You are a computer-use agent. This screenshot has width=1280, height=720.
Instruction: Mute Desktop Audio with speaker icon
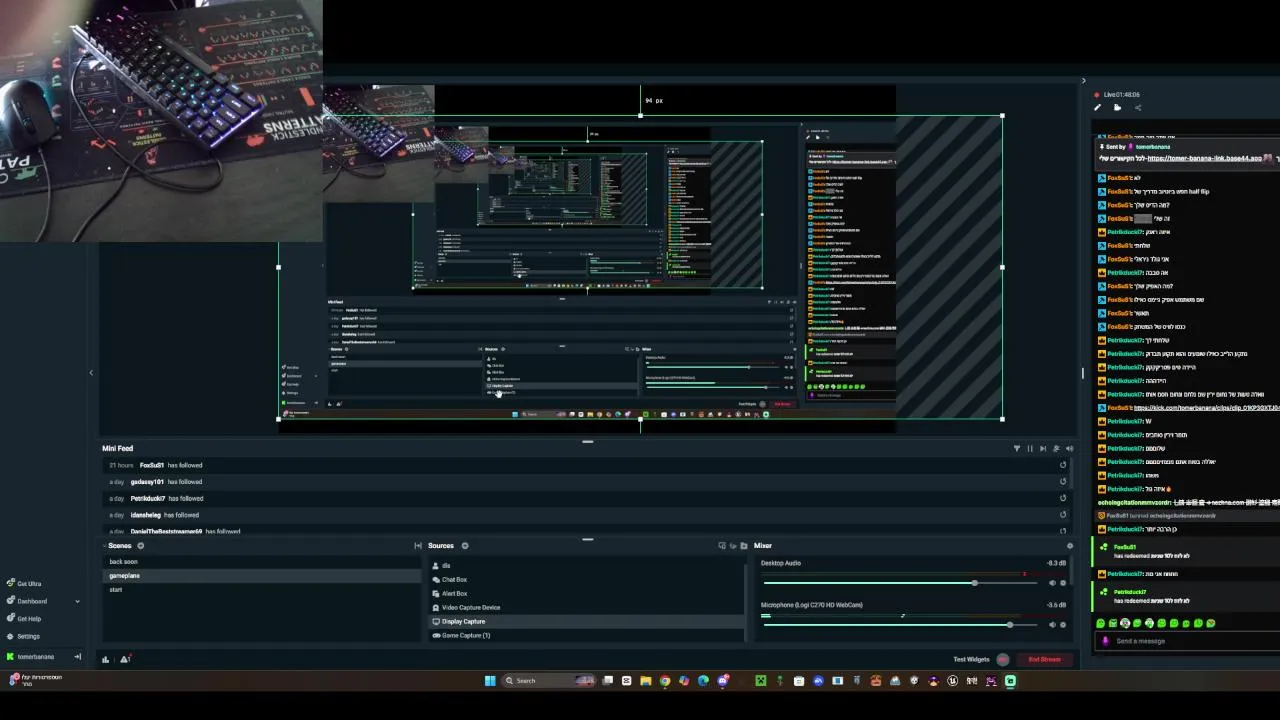tap(1052, 583)
